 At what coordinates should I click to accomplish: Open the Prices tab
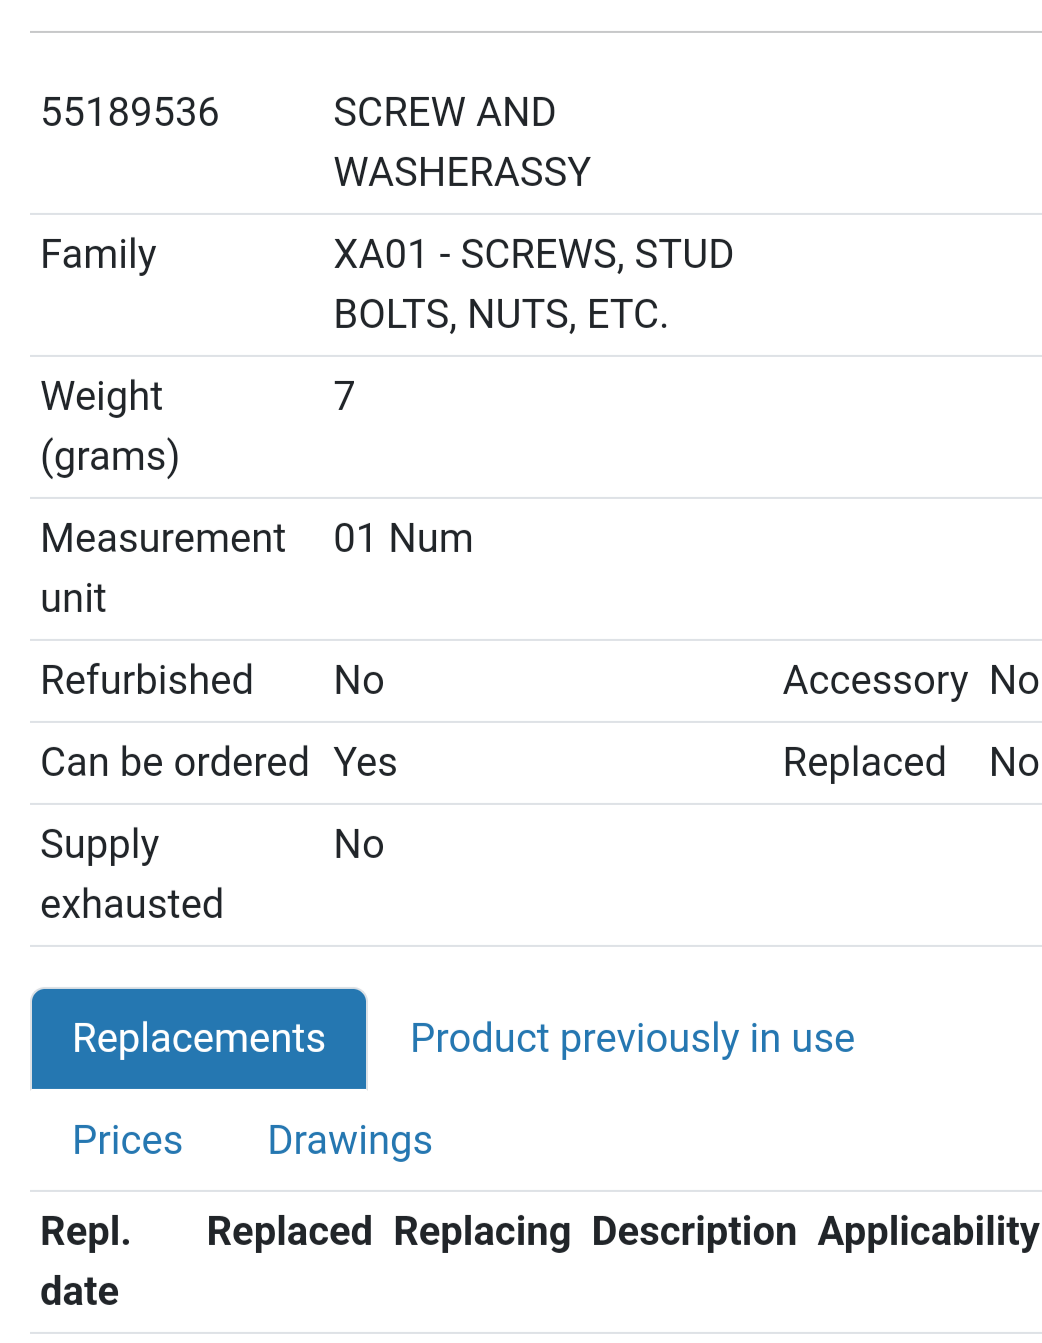tap(128, 1140)
